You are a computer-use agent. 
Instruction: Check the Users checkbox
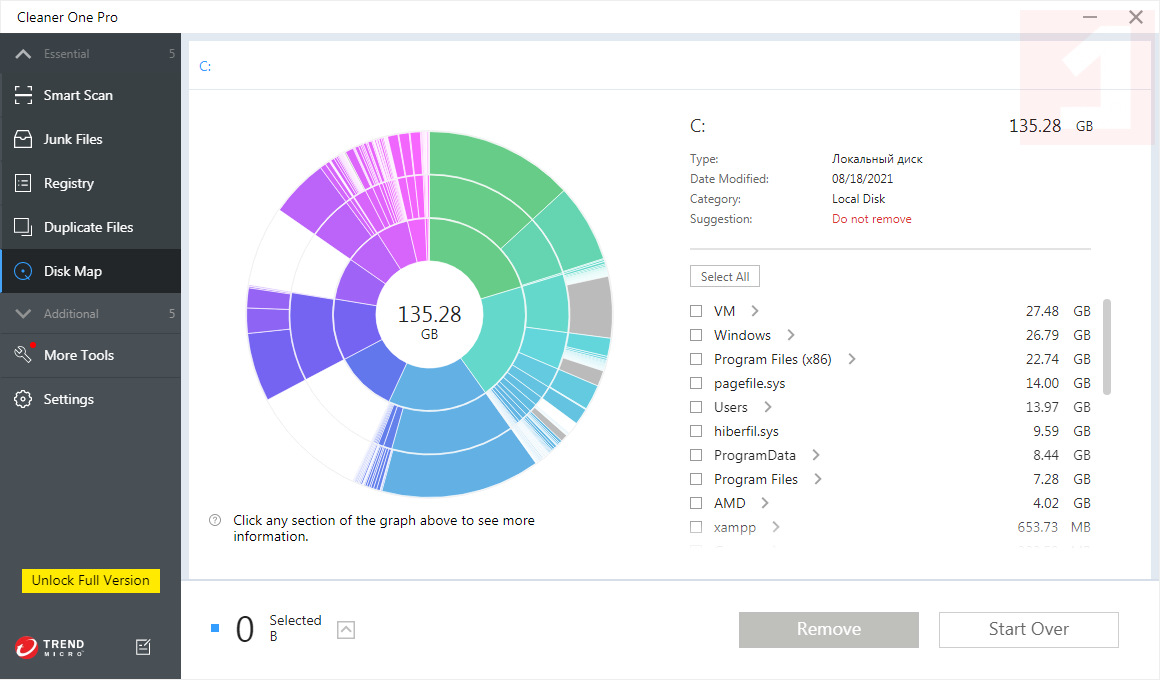point(696,407)
